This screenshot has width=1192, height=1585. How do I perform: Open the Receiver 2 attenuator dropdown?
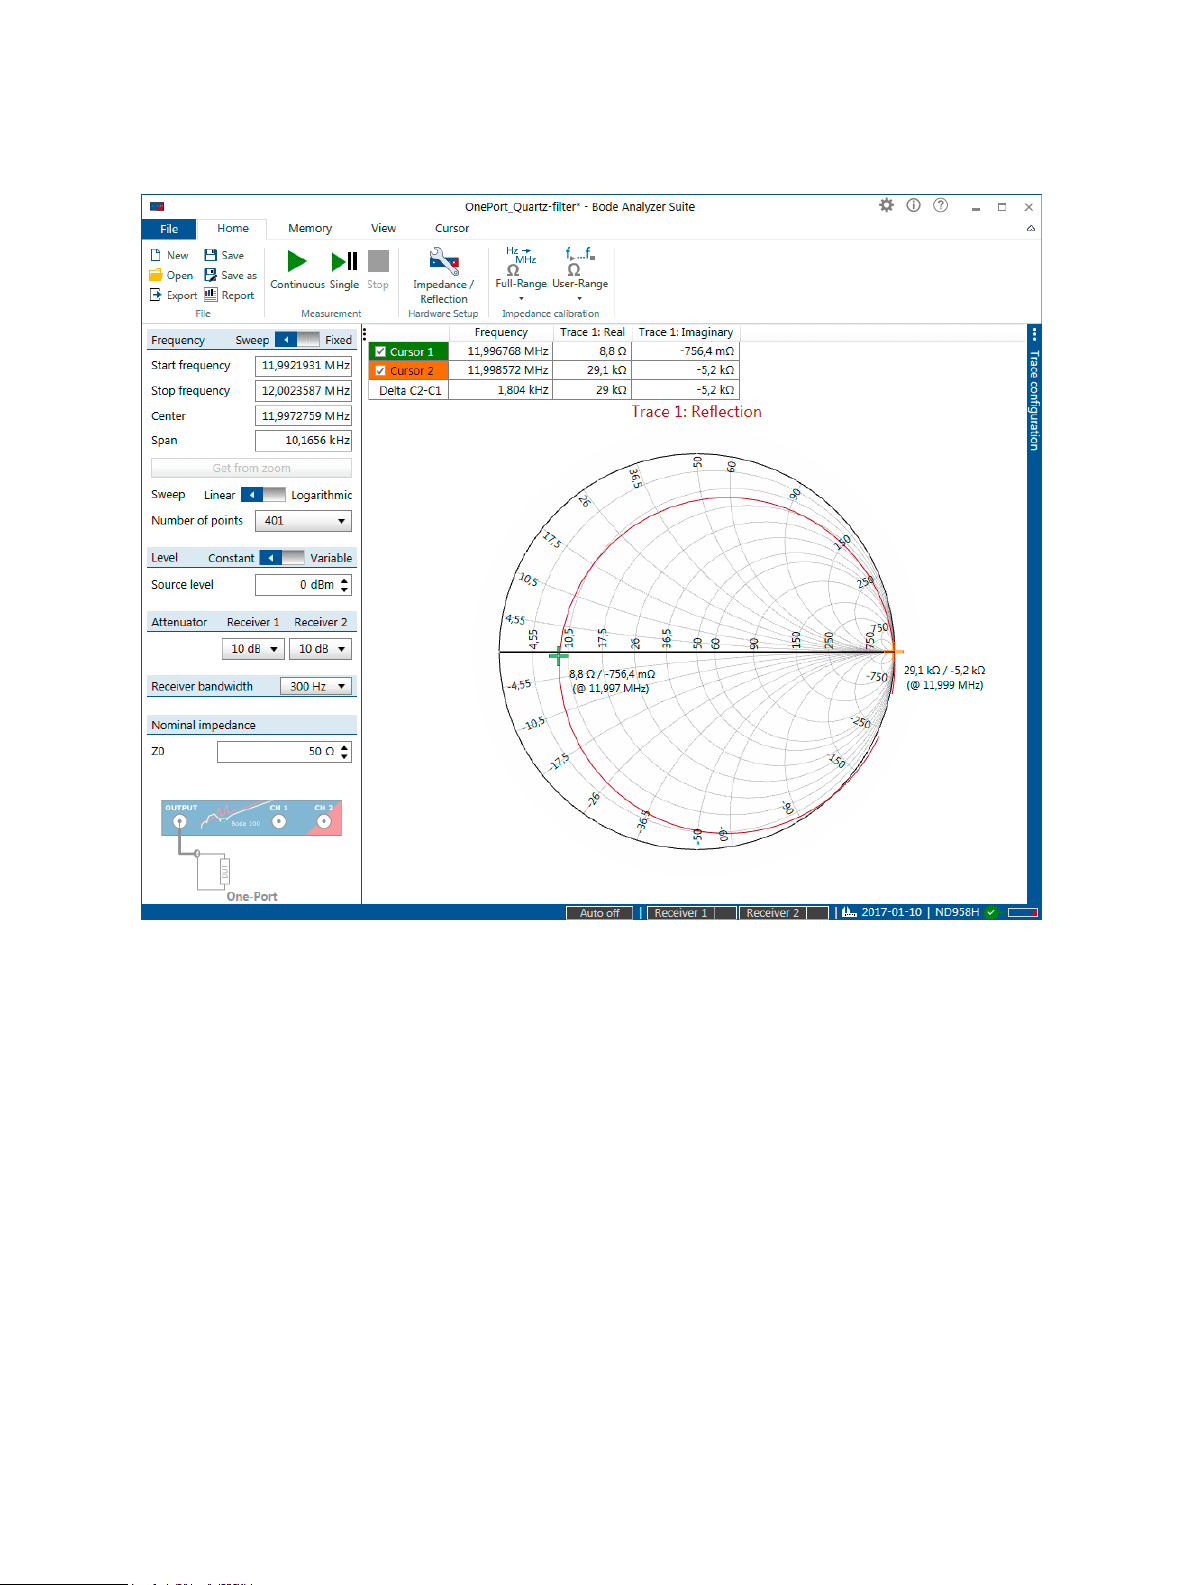[x=320, y=649]
